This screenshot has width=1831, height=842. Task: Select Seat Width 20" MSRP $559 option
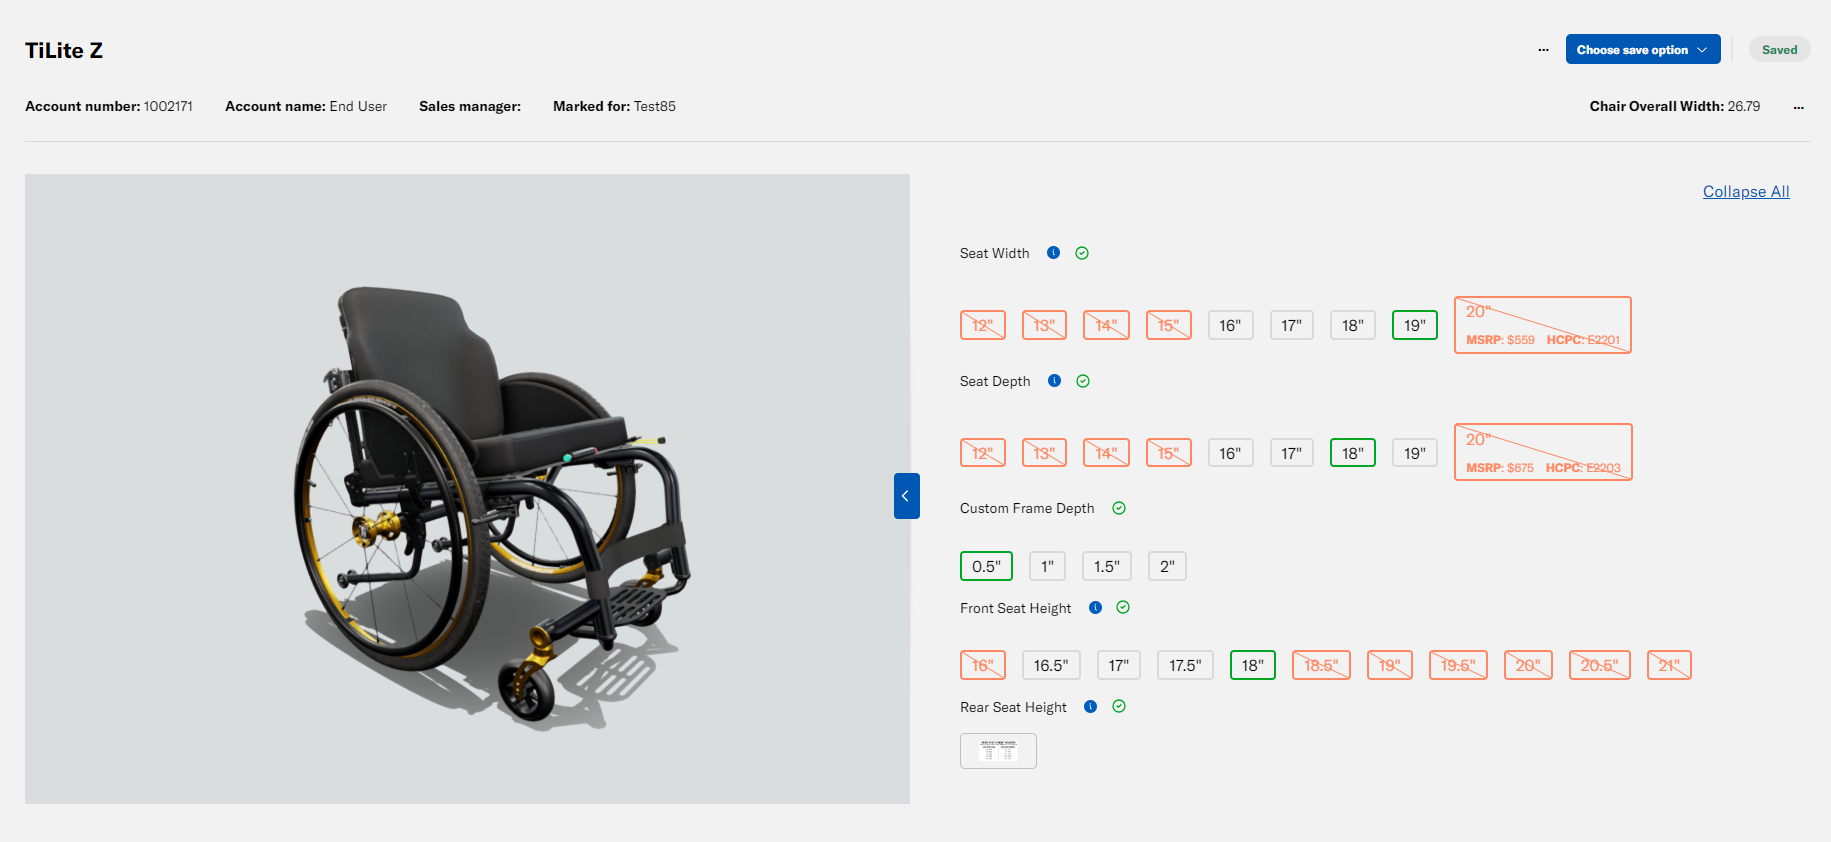pyautogui.click(x=1543, y=325)
